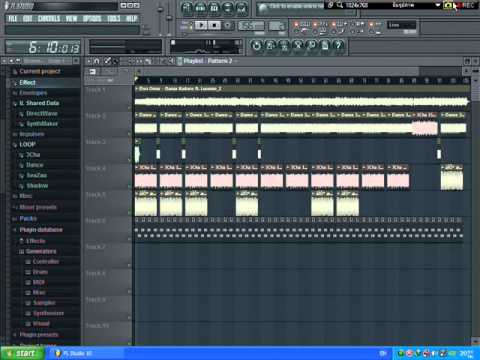Toggle mute light on Track 3
This screenshot has width=480, height=360.
129,160
